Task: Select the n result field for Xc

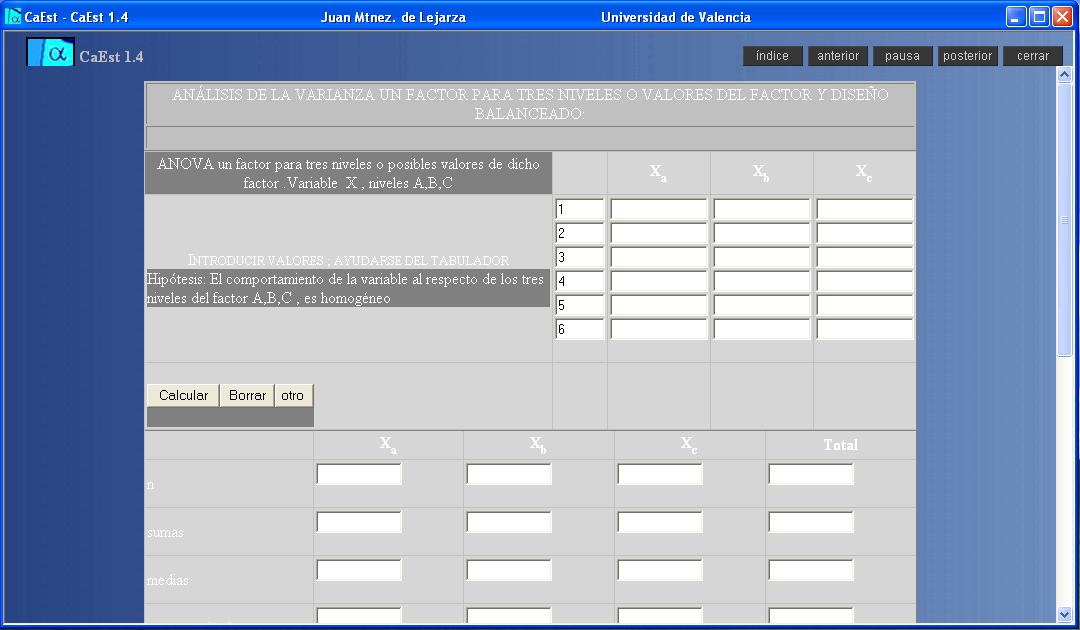Action: (x=660, y=474)
